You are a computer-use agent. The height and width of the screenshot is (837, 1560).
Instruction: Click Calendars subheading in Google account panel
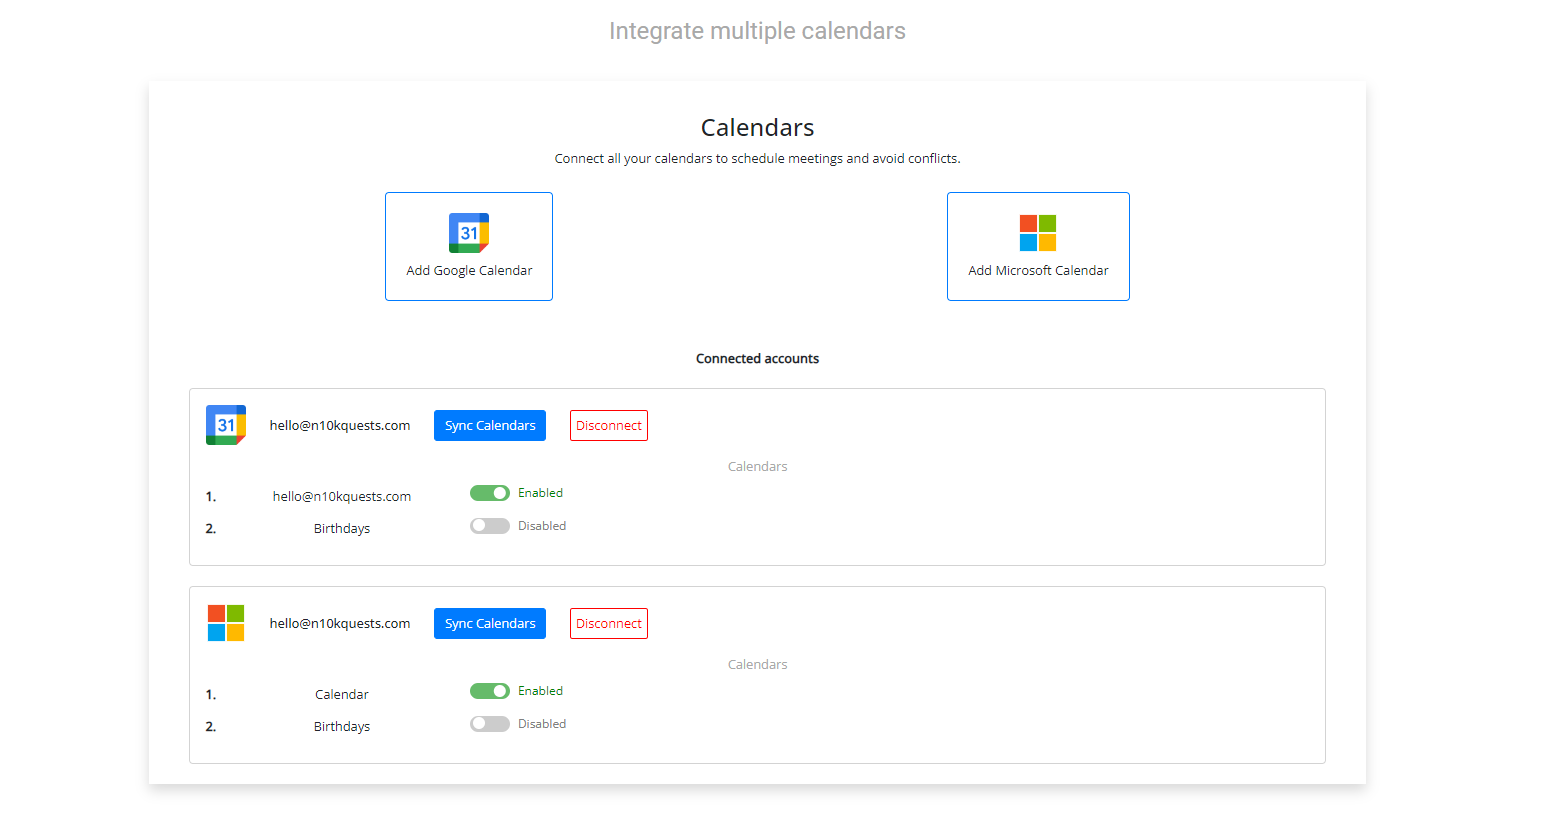coord(757,466)
